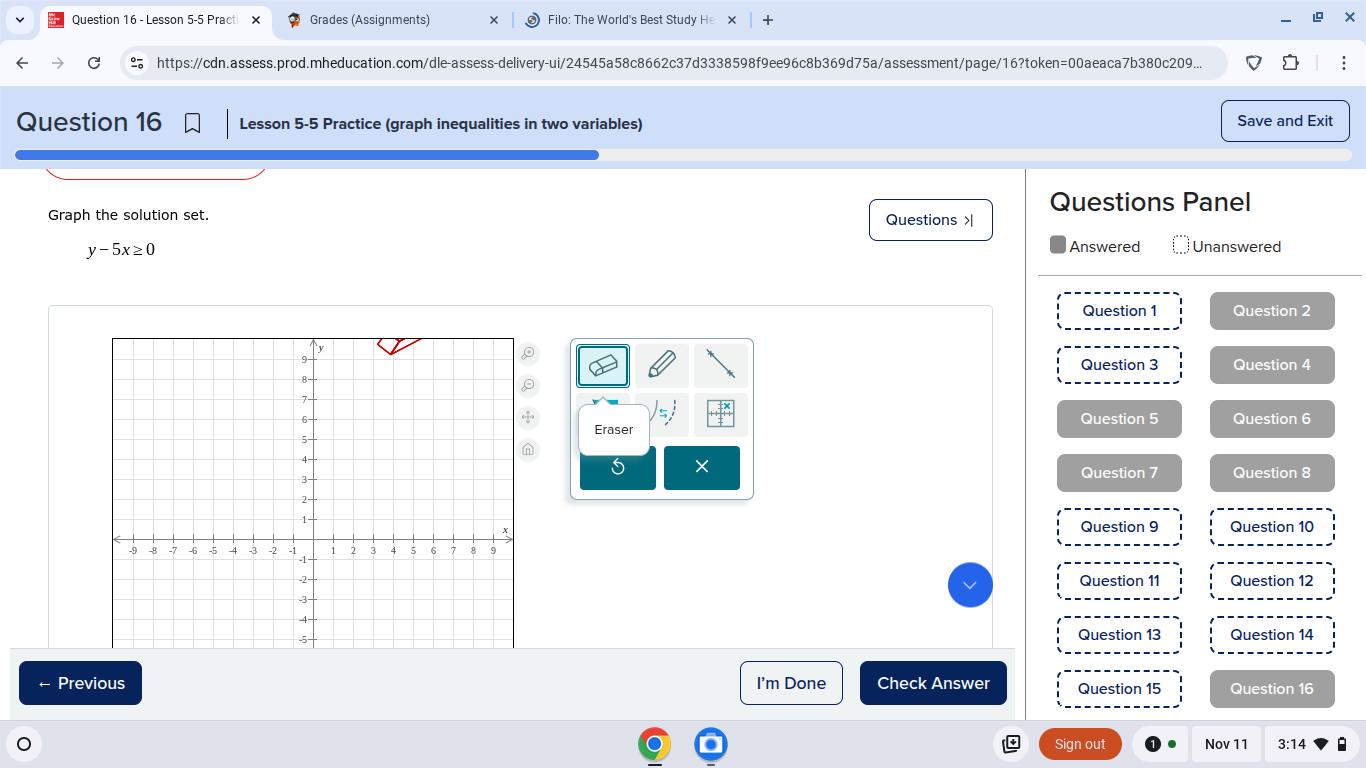1366x768 pixels.
Task: Select the Line tool
Action: [721, 366]
